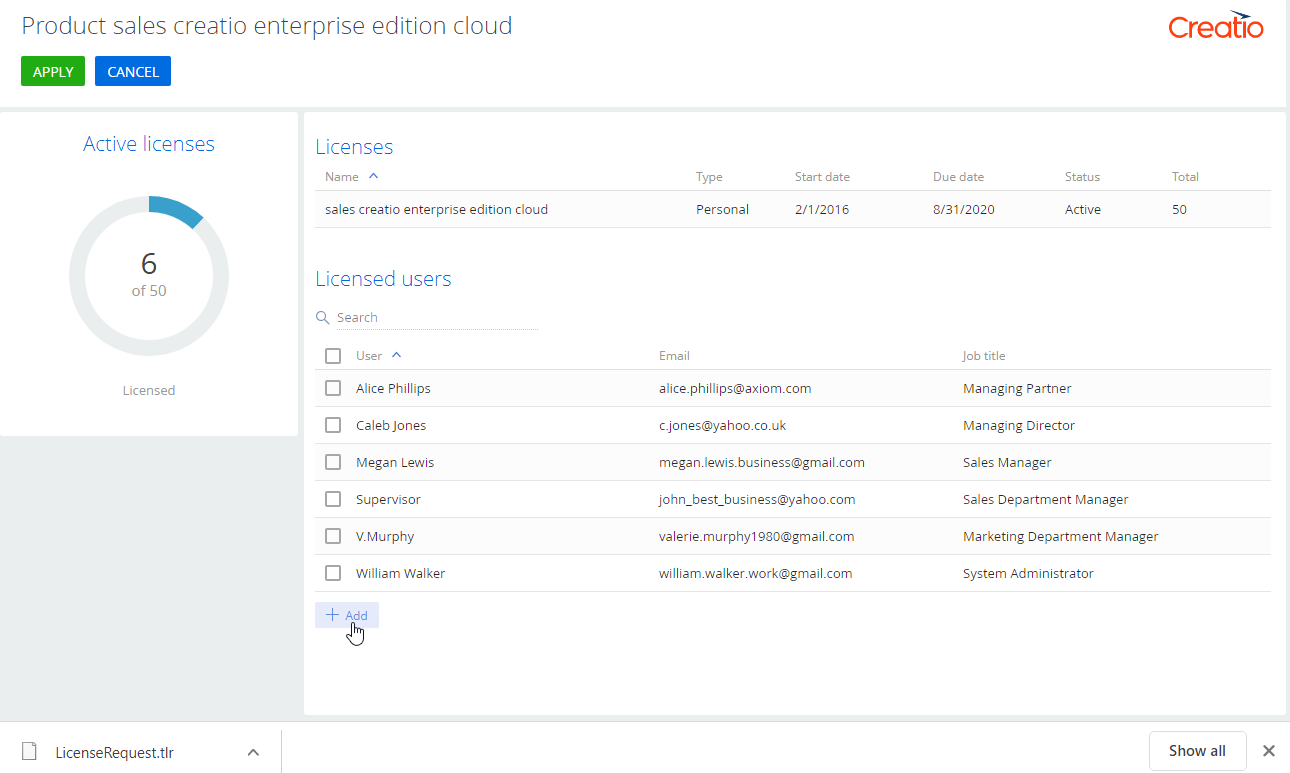Image resolution: width=1290 pixels, height=773 pixels.
Task: Click the Sales Department Manager job title
Action: point(1046,499)
